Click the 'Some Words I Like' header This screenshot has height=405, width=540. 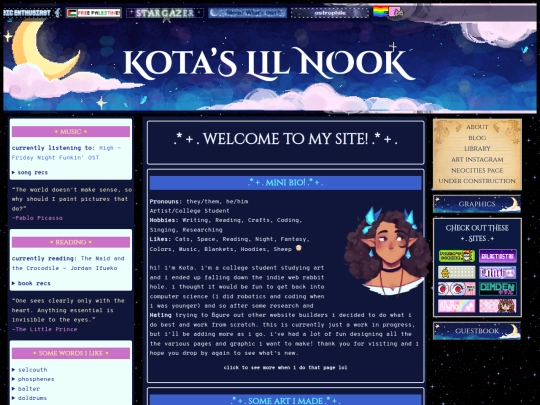click(71, 353)
